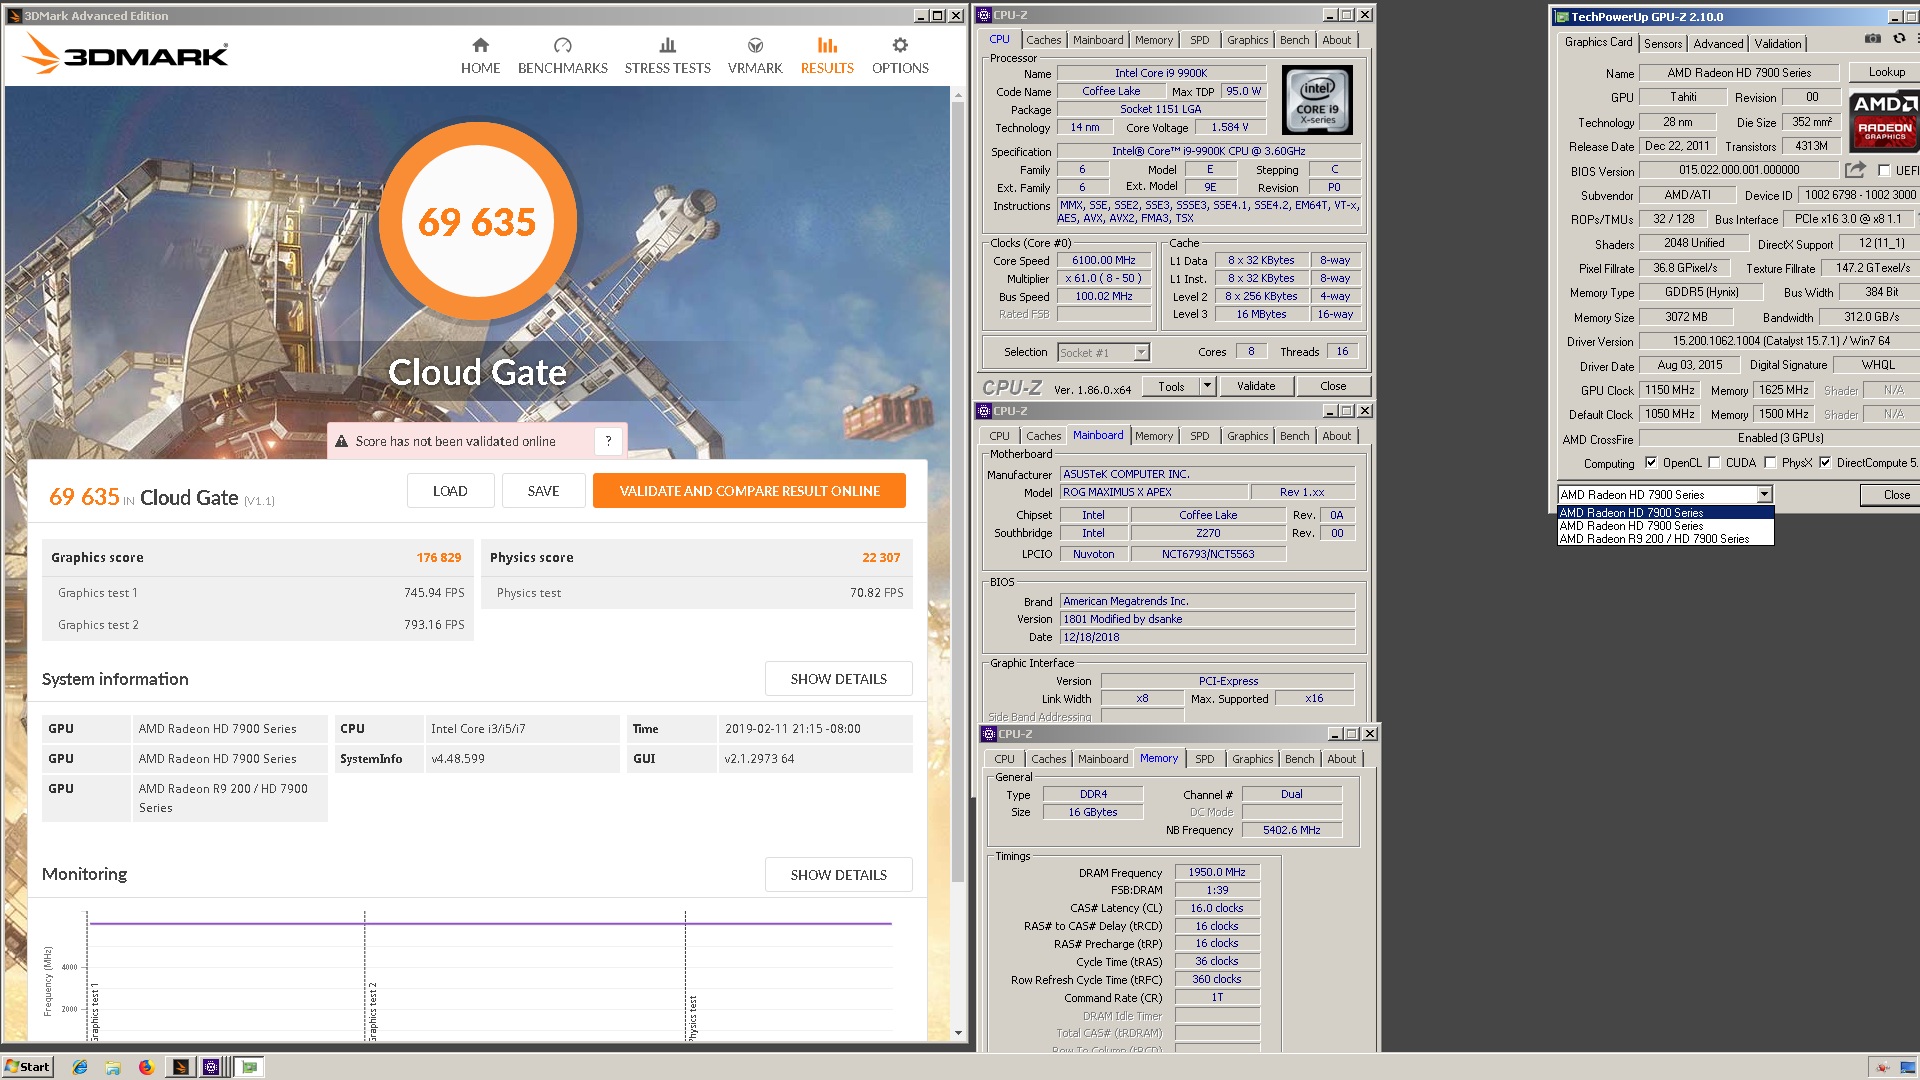Click the warning triangle next to validation notice
The width and height of the screenshot is (1920, 1080).
pos(341,441)
